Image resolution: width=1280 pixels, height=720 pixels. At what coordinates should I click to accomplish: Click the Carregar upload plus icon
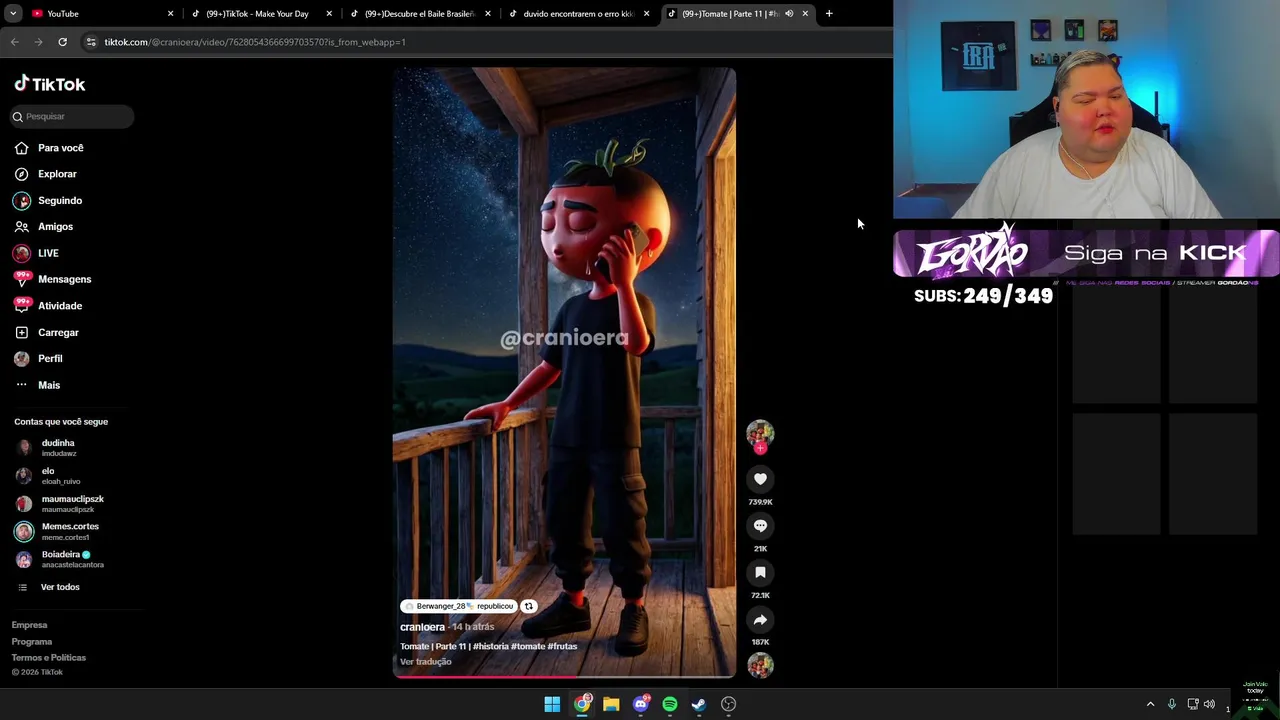[x=21, y=332]
